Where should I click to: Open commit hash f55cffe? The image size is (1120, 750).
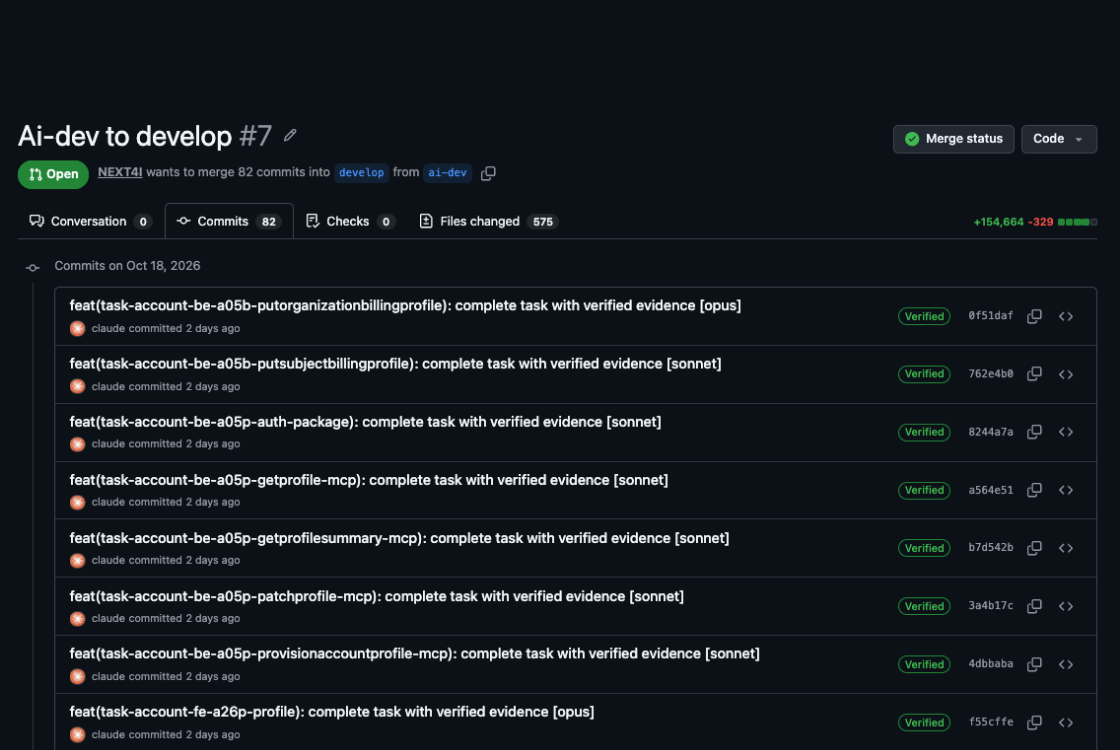point(991,722)
